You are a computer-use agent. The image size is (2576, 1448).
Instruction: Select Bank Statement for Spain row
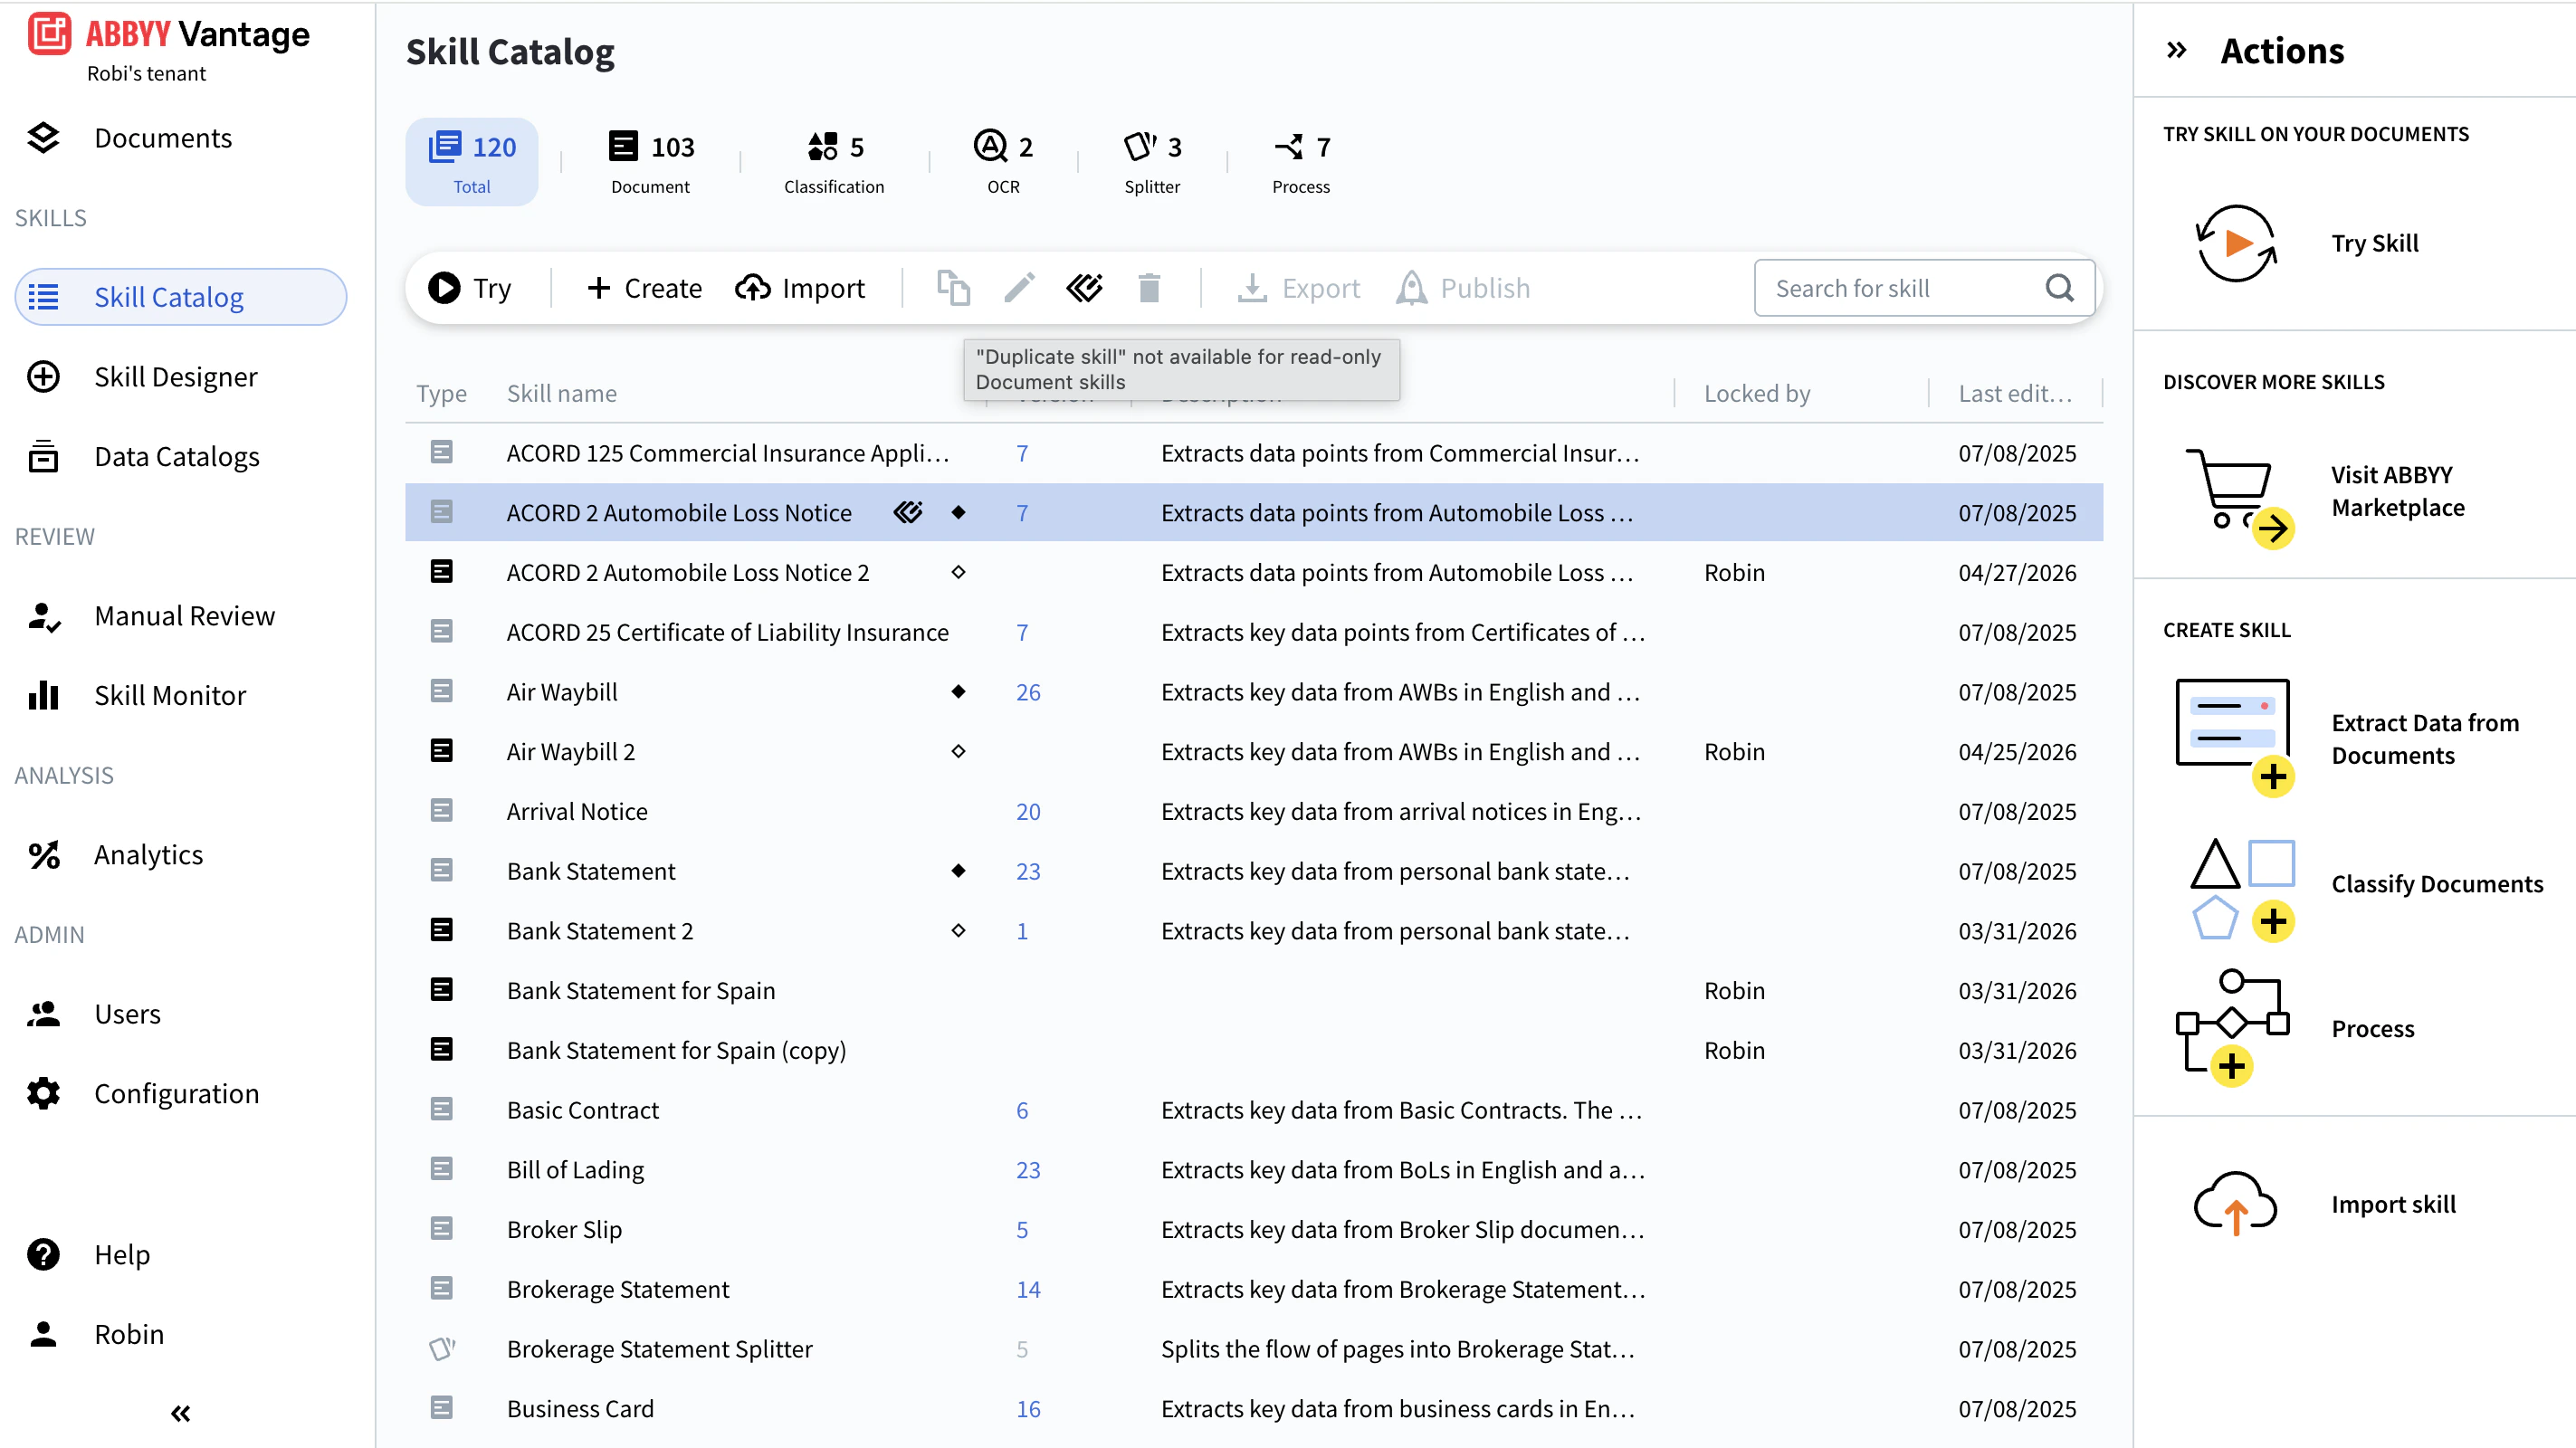1254,990
